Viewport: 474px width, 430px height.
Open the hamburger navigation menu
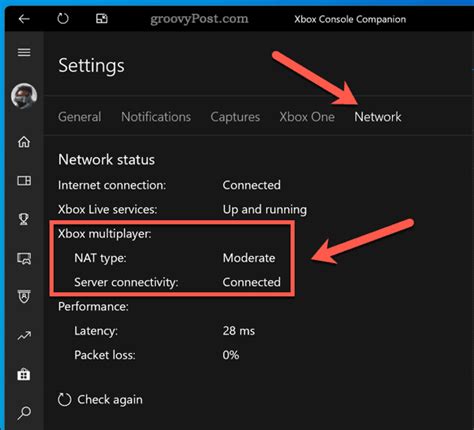point(24,52)
